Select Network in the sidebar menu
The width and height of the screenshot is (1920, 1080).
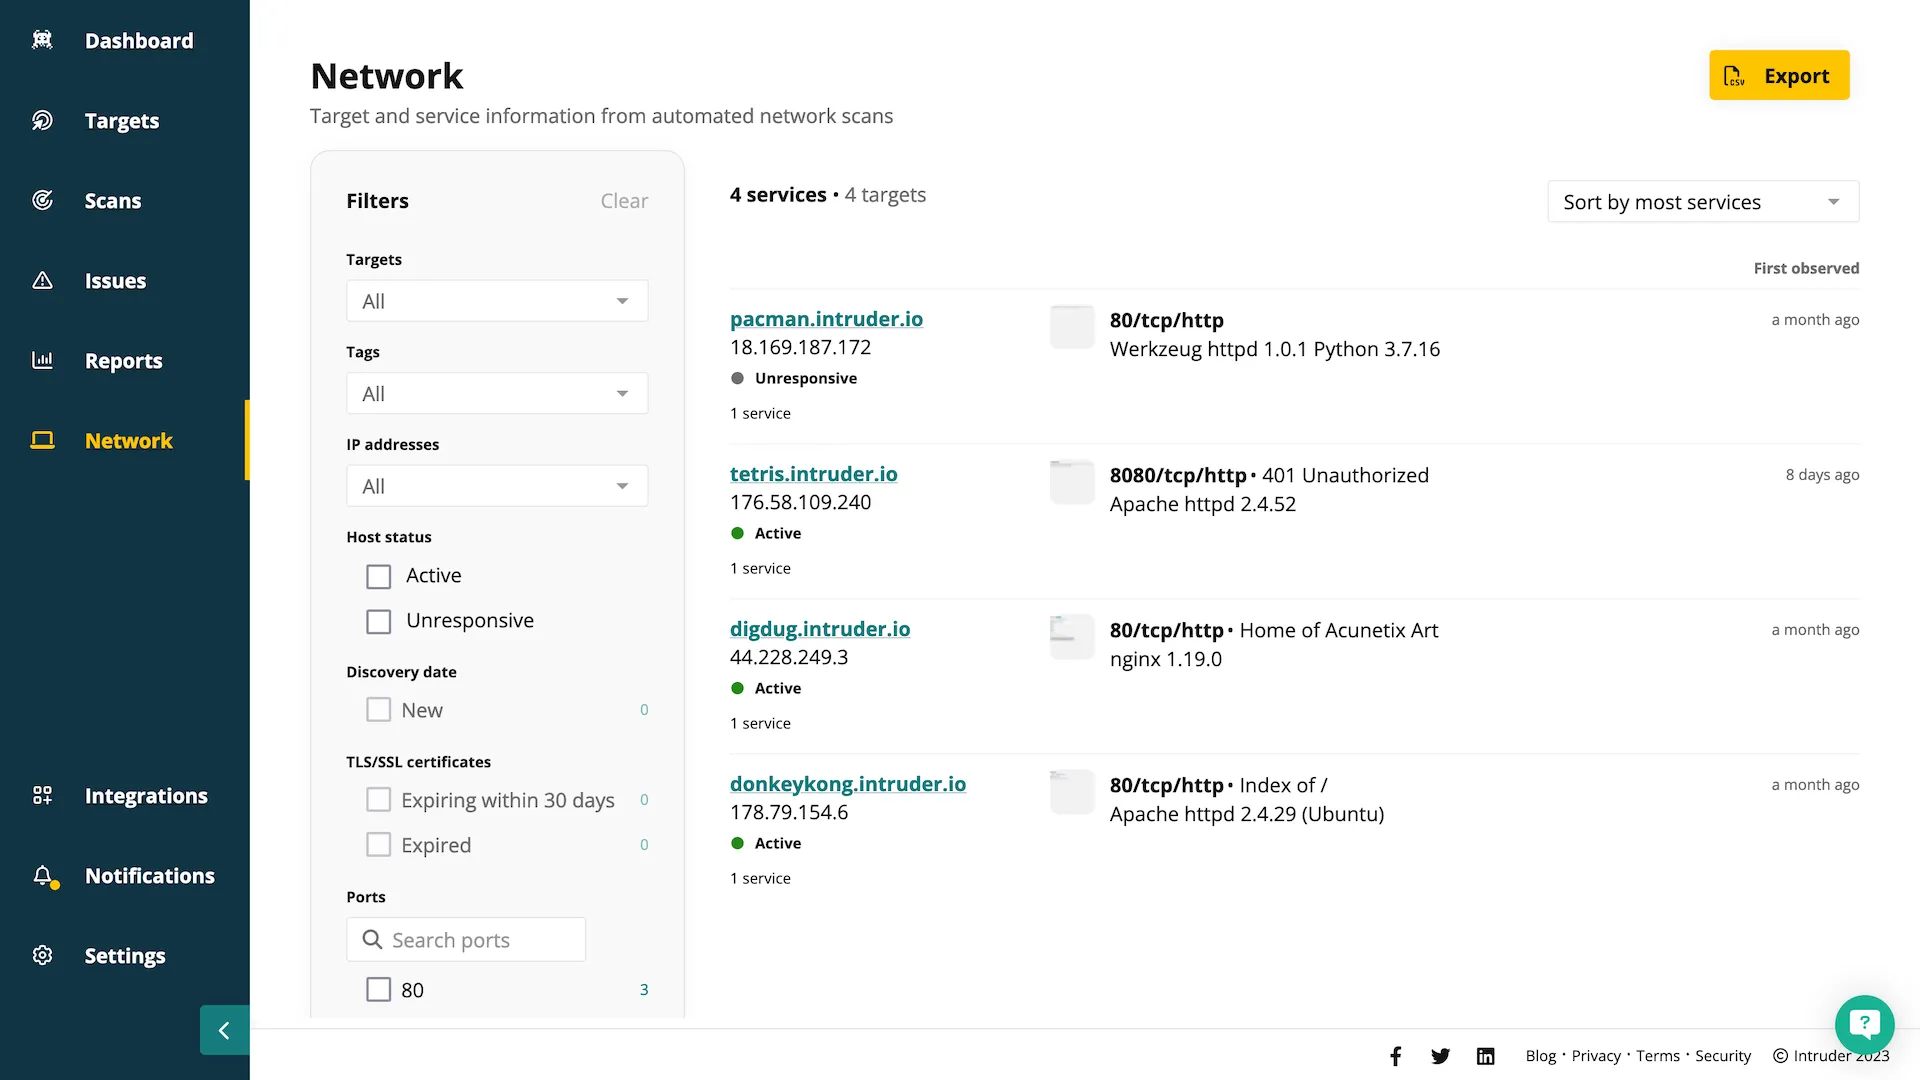pos(128,440)
